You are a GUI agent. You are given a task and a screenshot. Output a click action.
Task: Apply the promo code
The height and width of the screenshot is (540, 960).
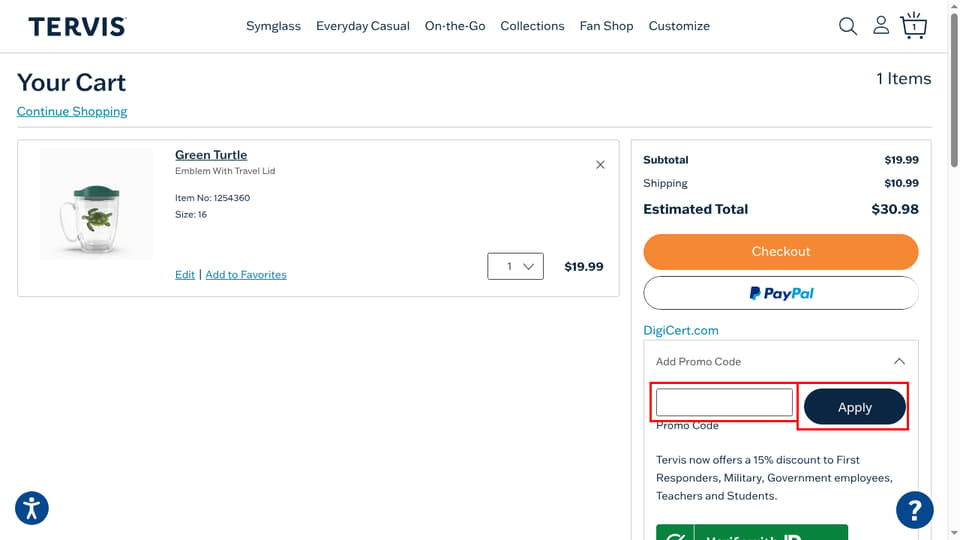click(854, 407)
